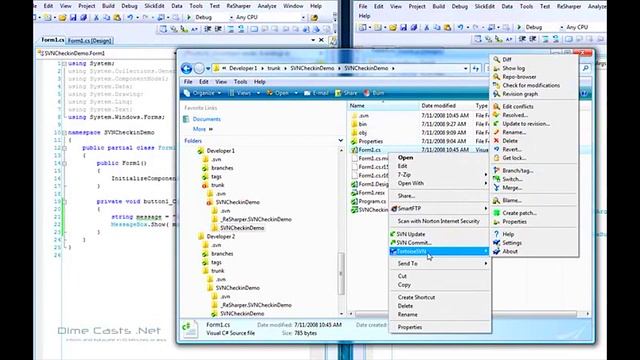Click E-mail button in Explorer toolbar

click(x=316, y=93)
